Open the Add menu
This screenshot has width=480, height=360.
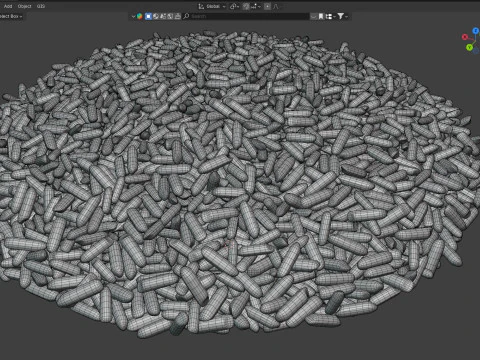coord(8,6)
